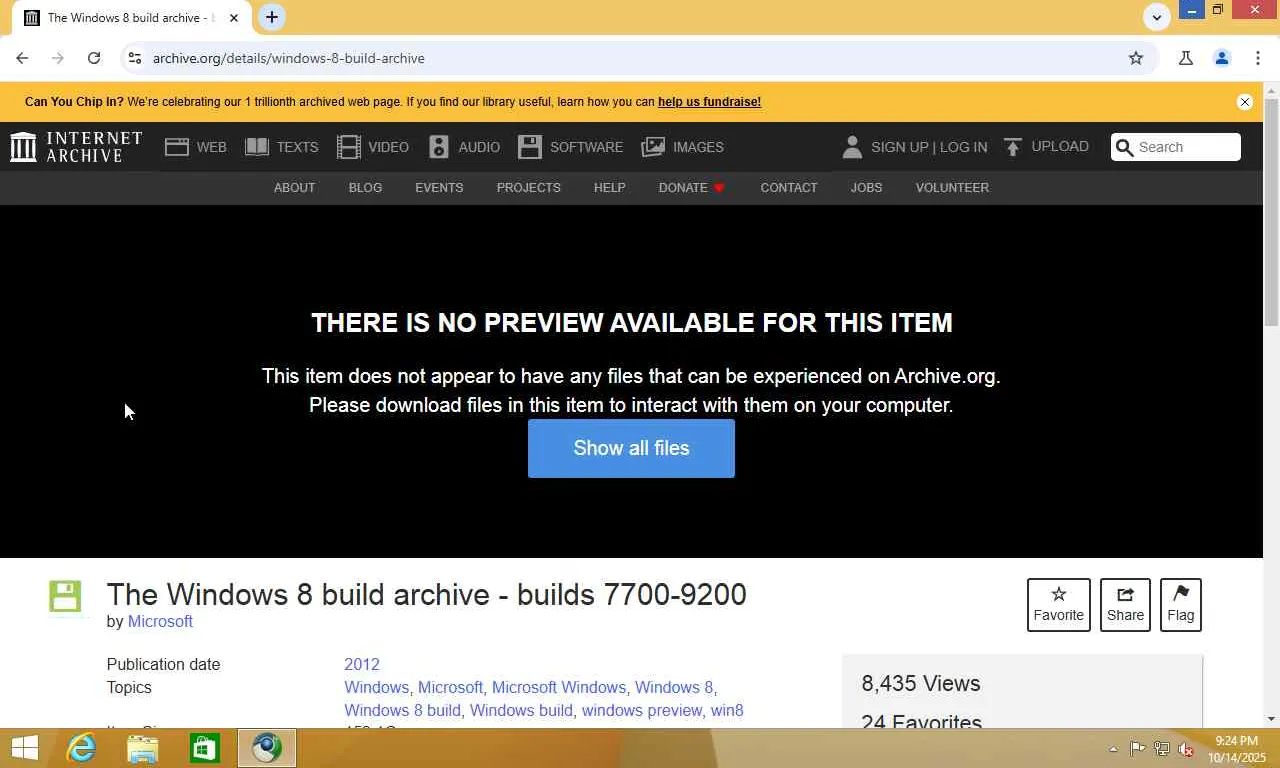Reload the current page
Image resolution: width=1280 pixels, height=768 pixels.
pos(94,58)
